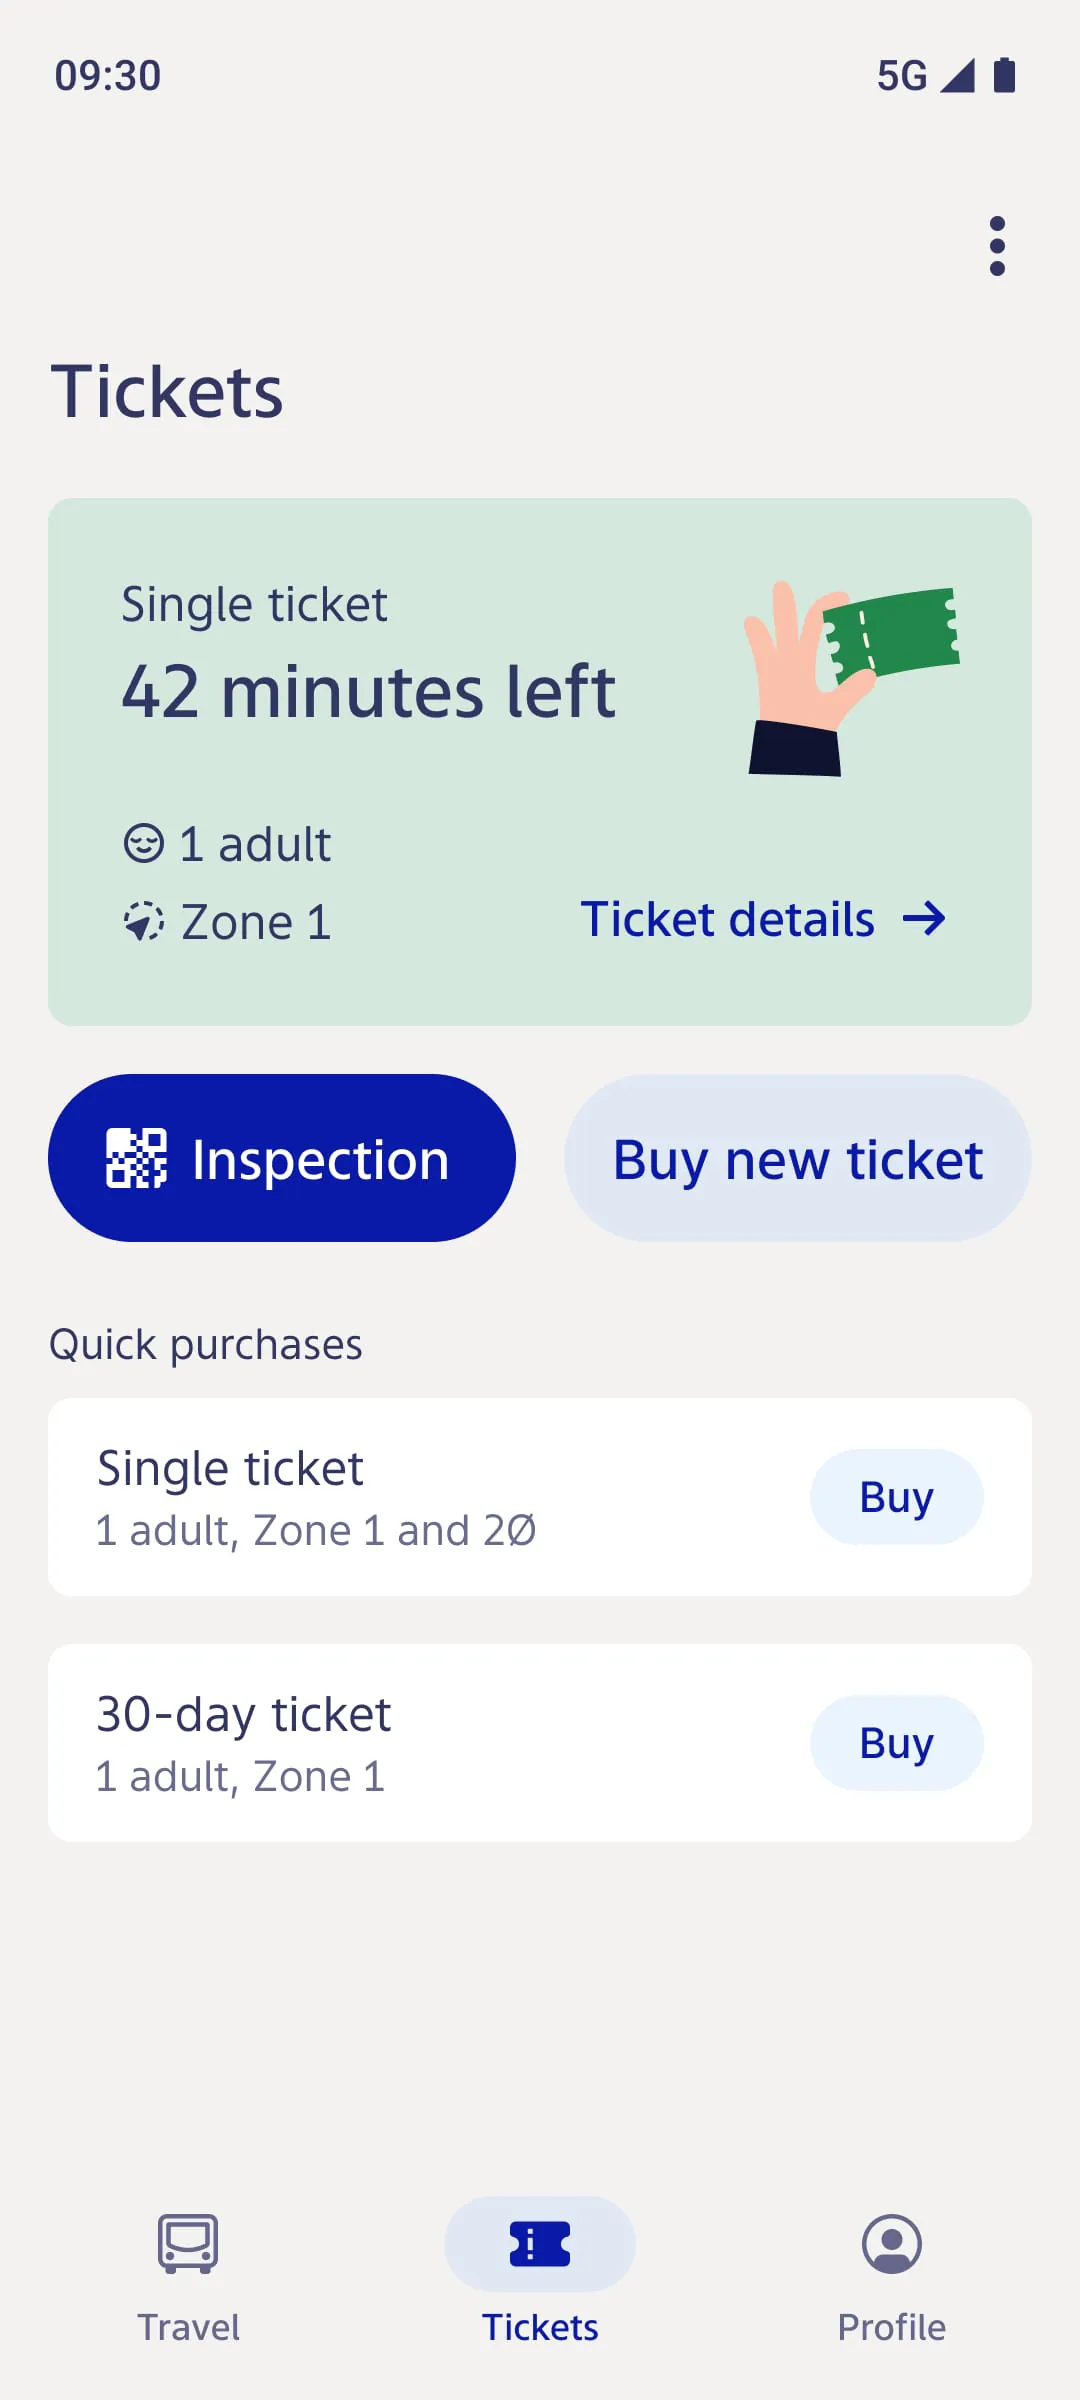Image resolution: width=1080 pixels, height=2400 pixels.
Task: Switch to the Profile tab label
Action: [x=891, y=2327]
